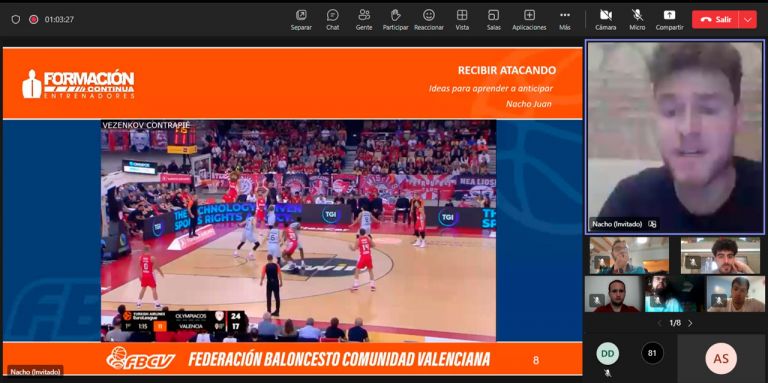Open the Chat panel
This screenshot has width=768, height=383.
pos(333,20)
